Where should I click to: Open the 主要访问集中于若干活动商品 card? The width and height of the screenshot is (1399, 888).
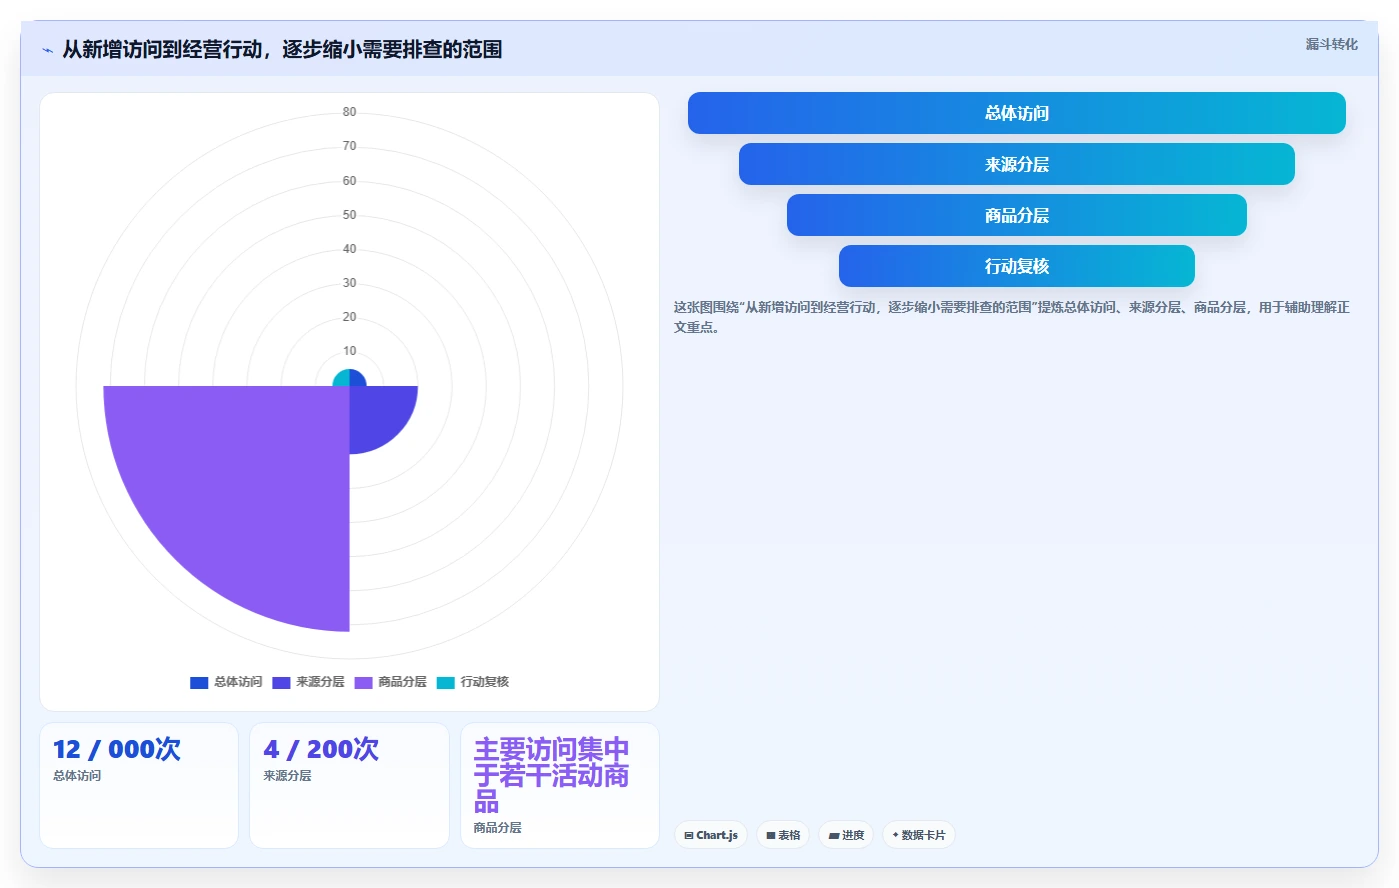[x=560, y=785]
